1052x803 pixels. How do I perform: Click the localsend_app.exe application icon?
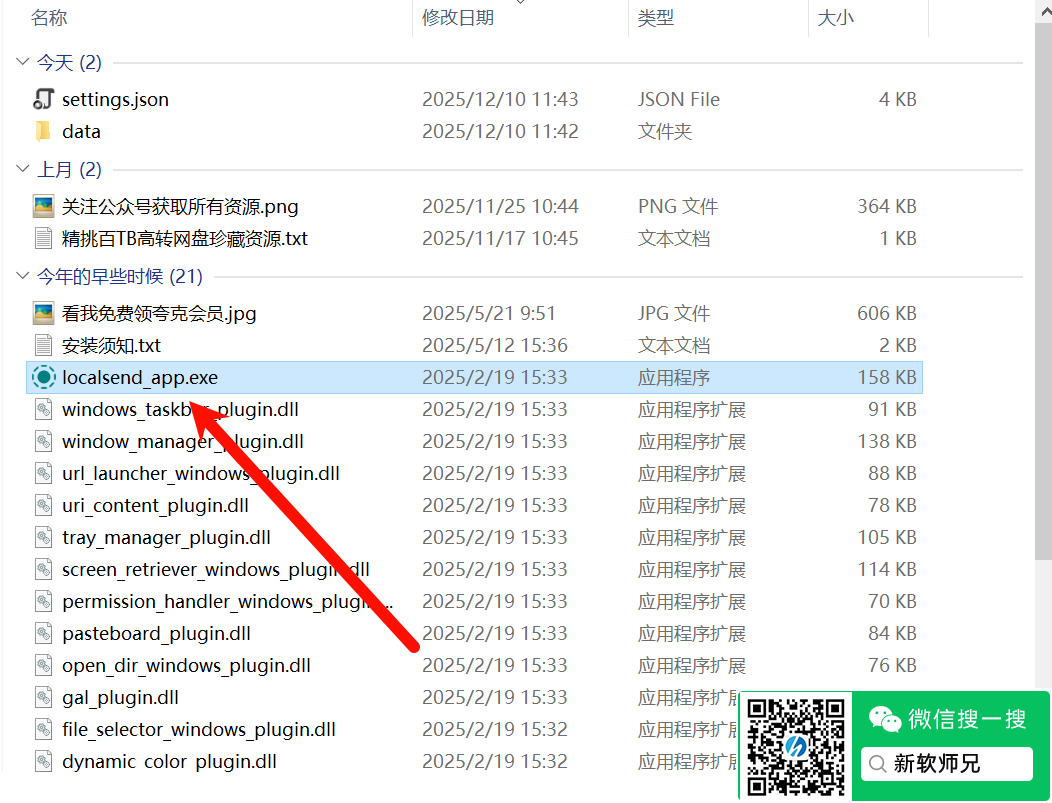43,377
